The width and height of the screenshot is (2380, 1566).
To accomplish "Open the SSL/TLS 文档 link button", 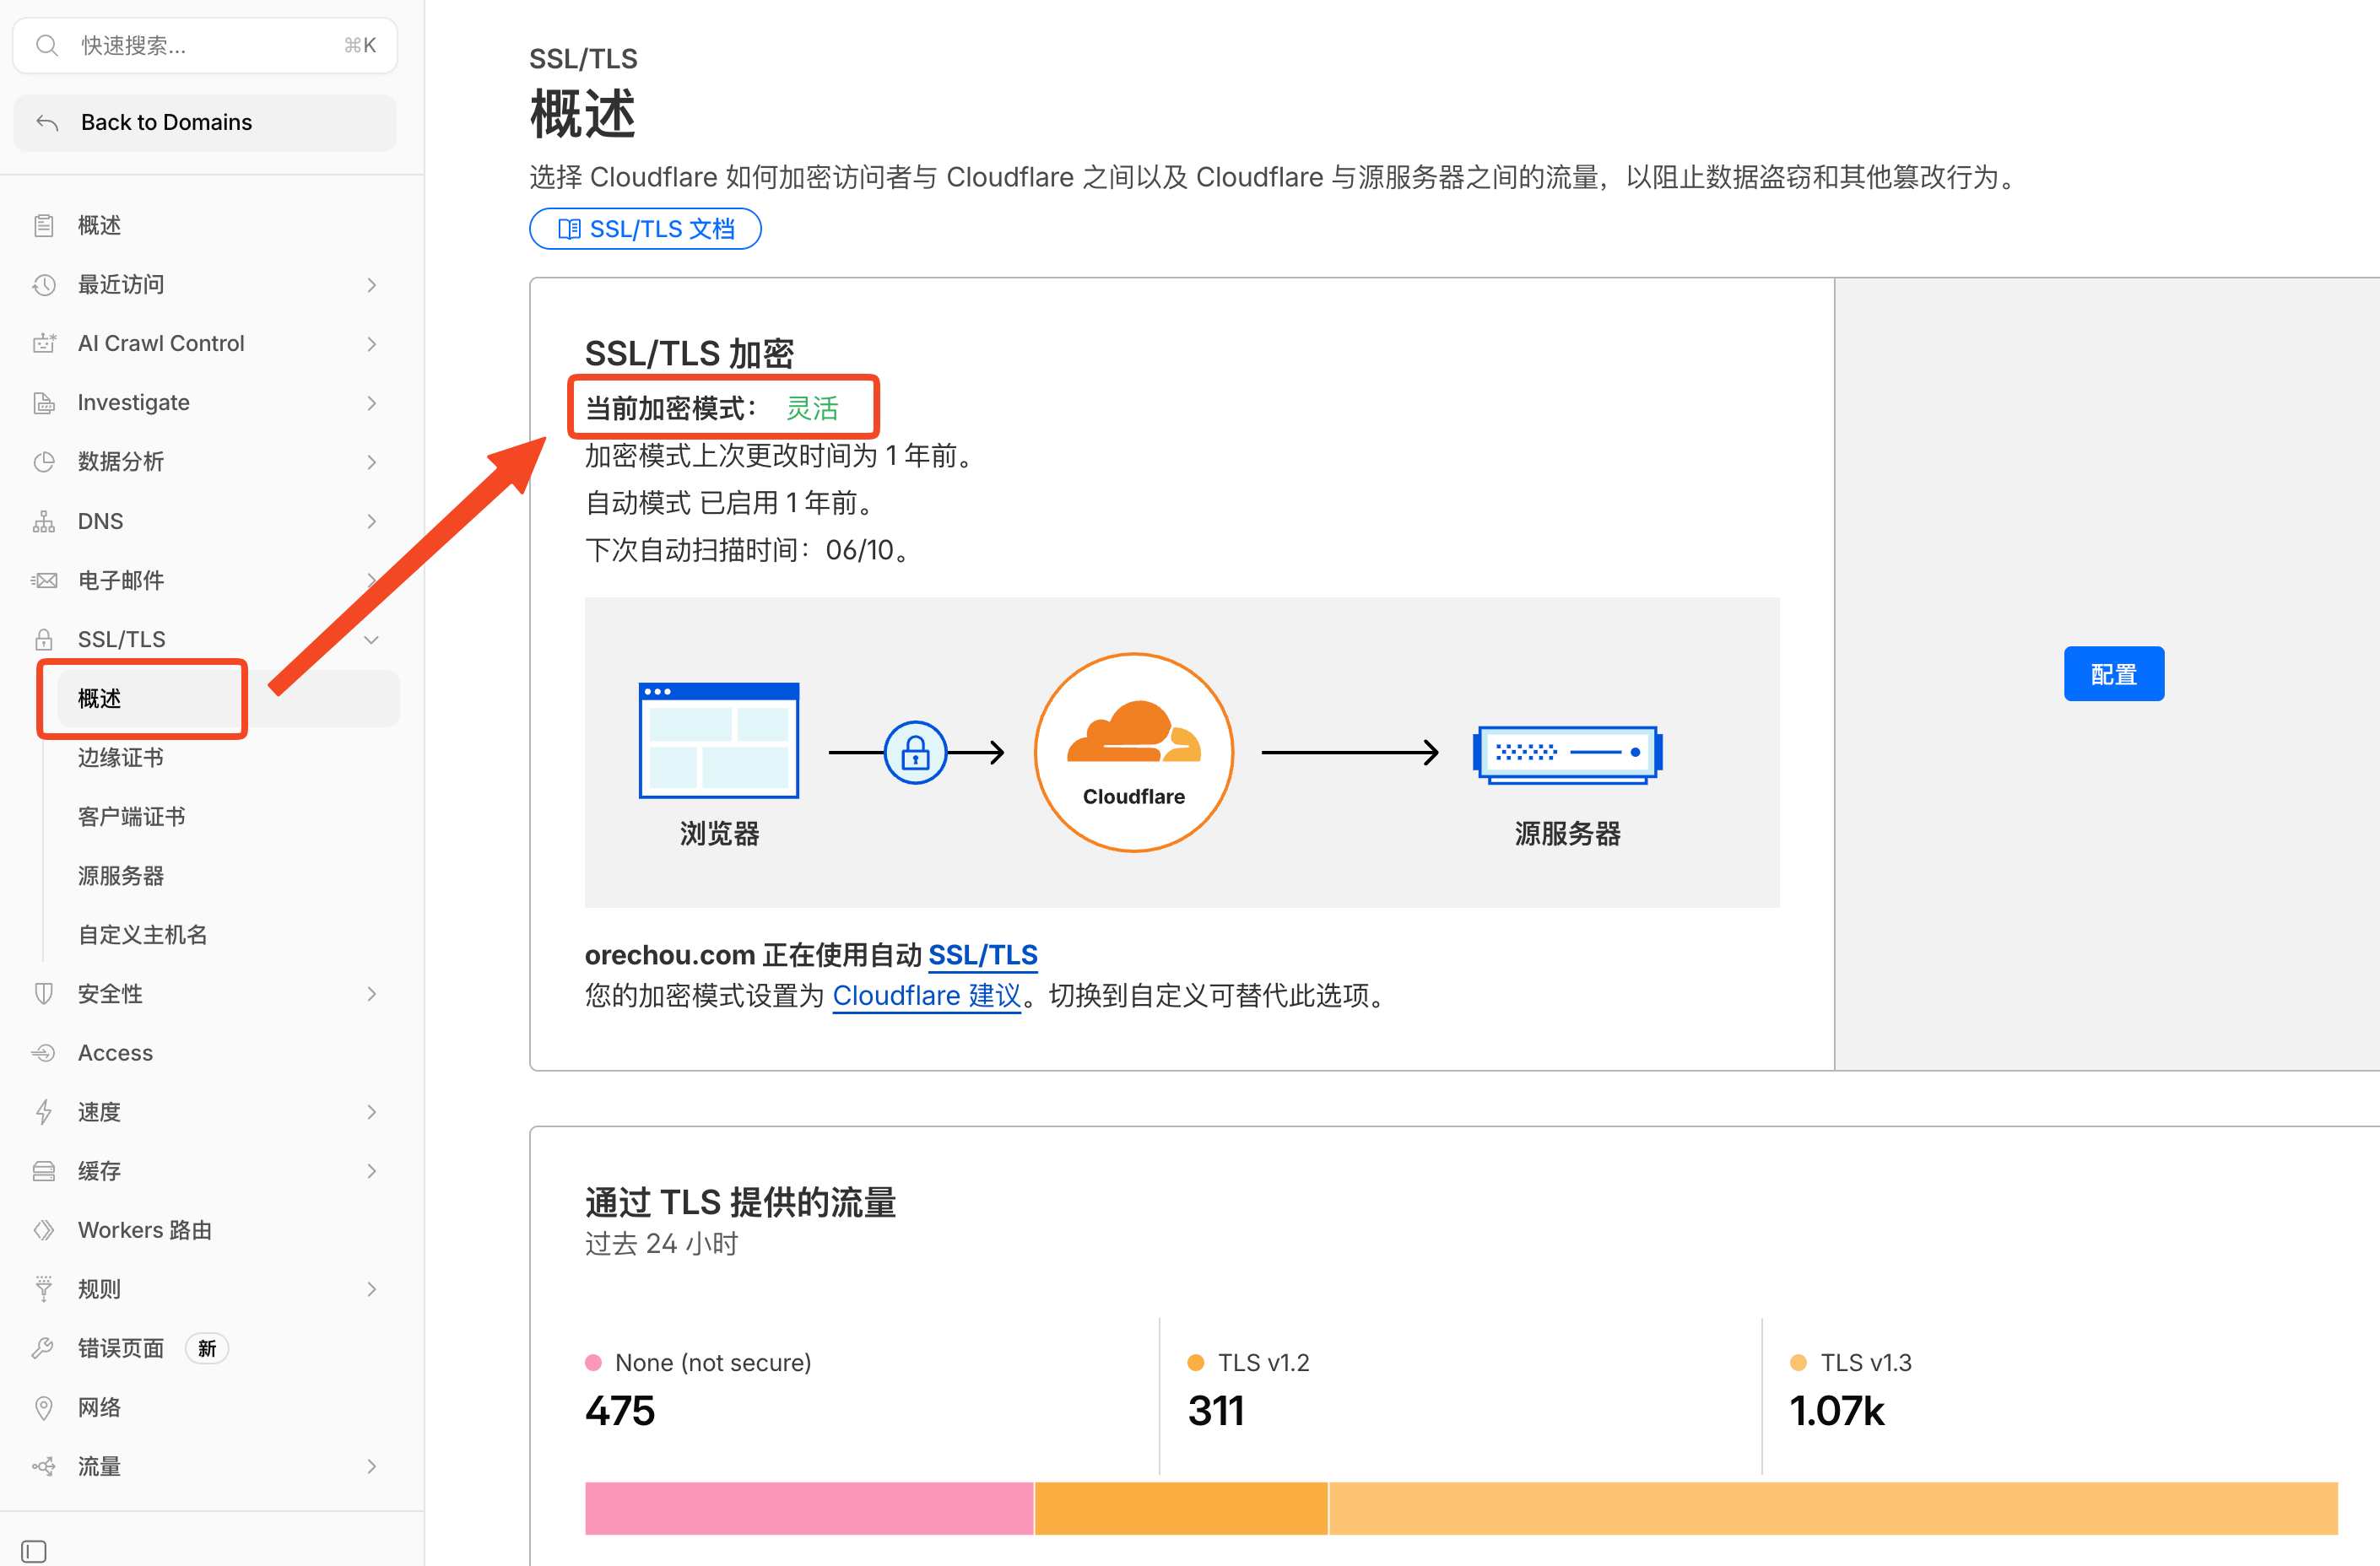I will [x=645, y=229].
